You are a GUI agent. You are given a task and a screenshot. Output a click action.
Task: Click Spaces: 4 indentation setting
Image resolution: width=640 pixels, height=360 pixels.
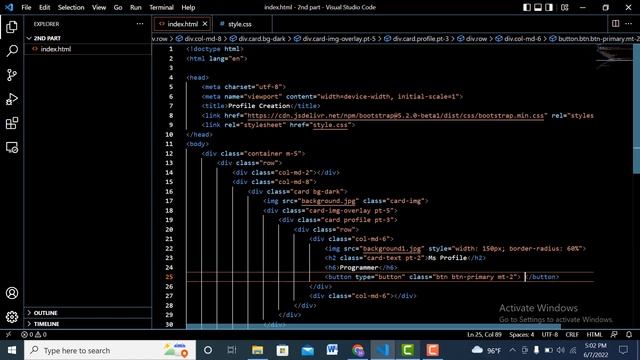pyautogui.click(x=521, y=335)
